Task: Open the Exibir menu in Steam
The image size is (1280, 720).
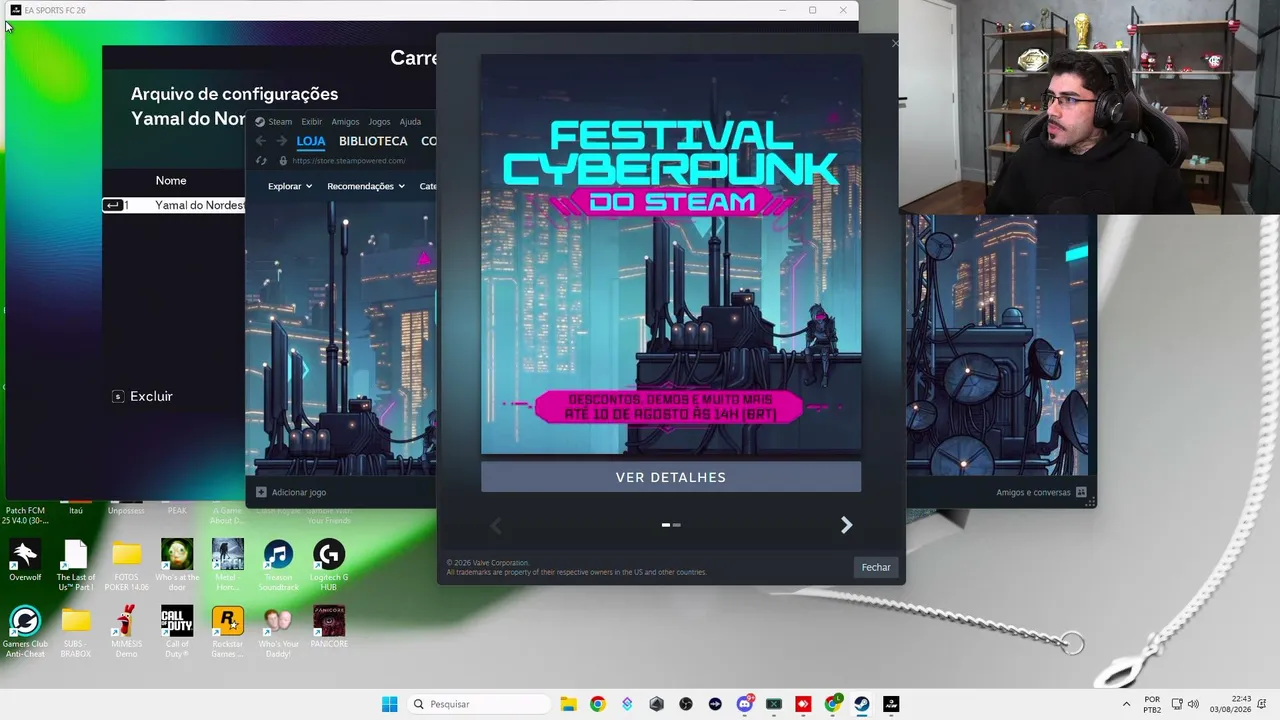Action: 312,122
